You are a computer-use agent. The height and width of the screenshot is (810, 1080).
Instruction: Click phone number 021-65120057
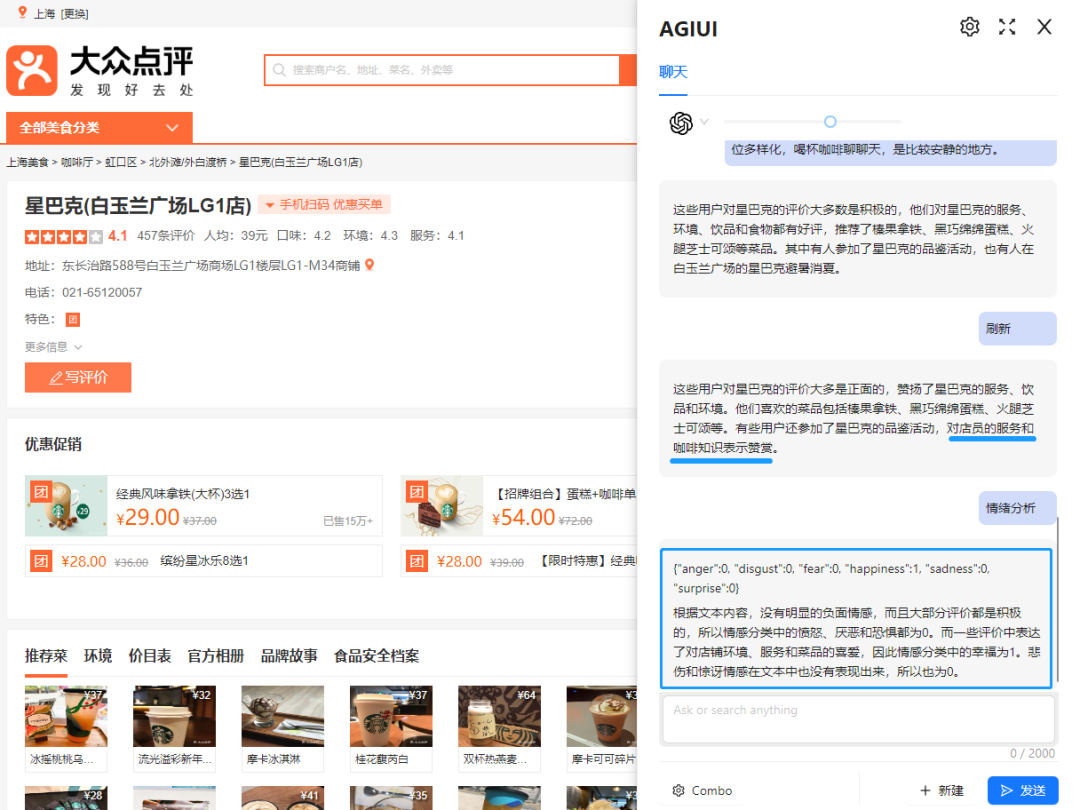[x=102, y=293]
